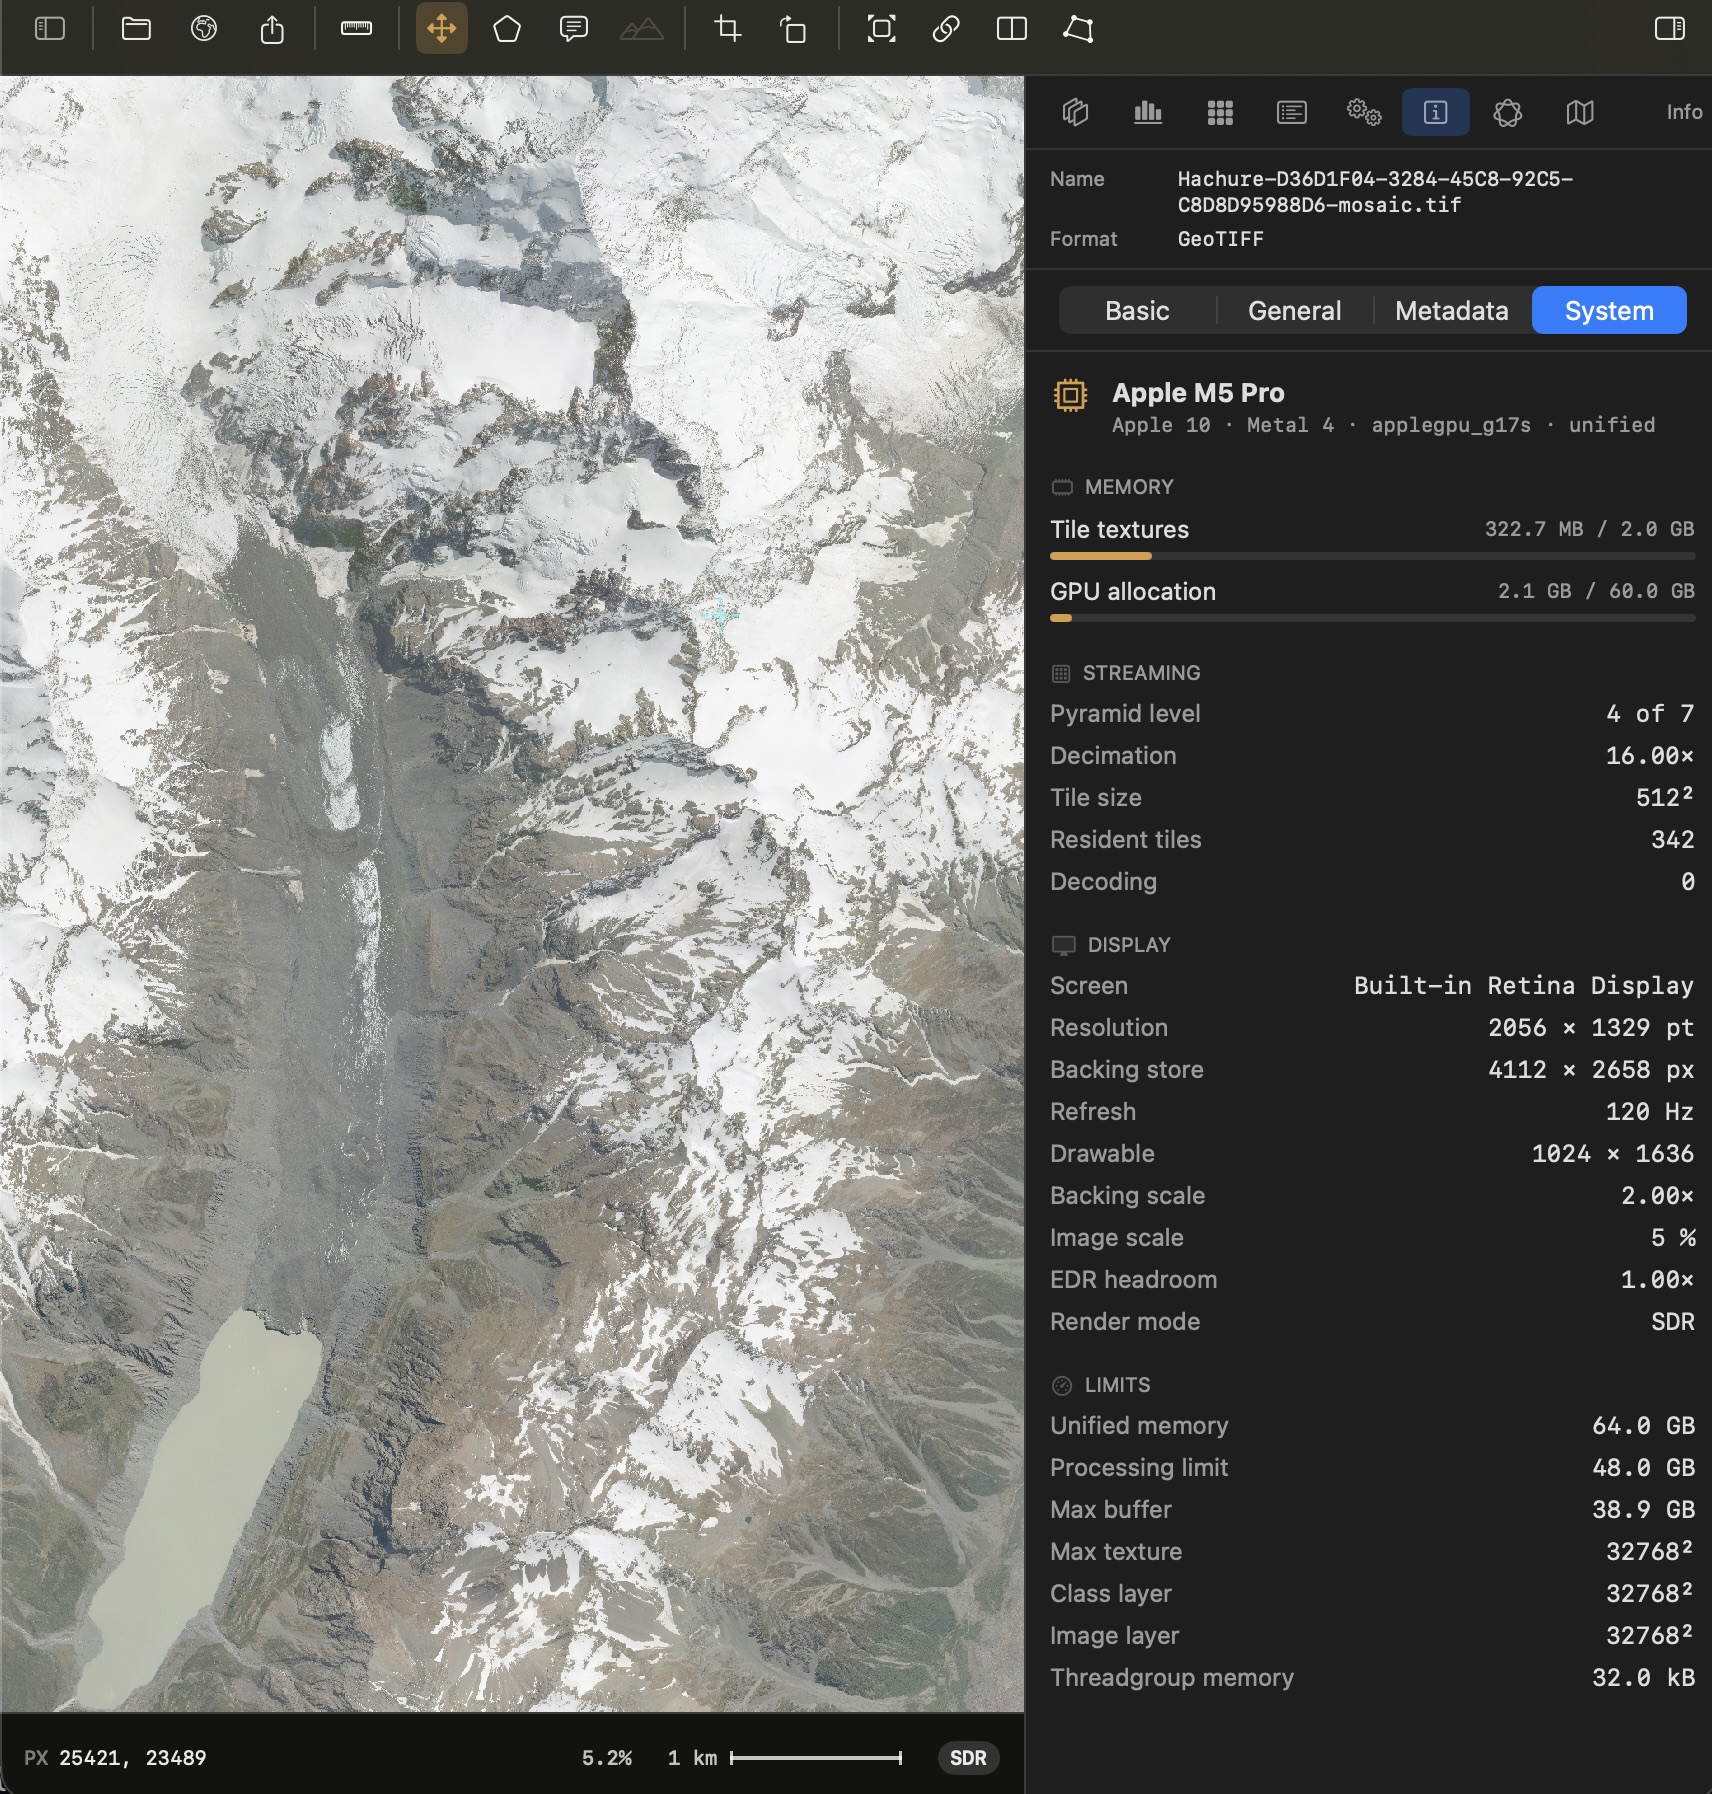1712x1794 pixels.
Task: Show the histogram inspector panel
Action: 1148,112
